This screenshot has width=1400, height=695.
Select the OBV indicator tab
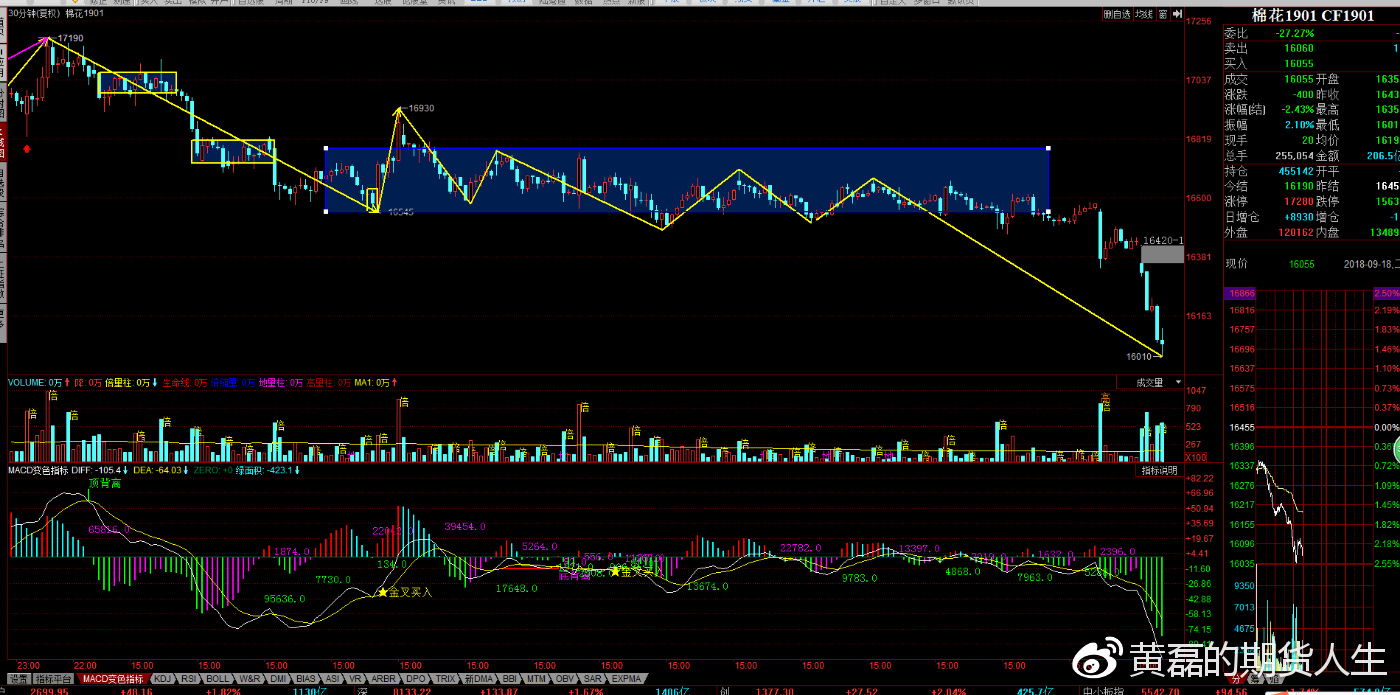pos(566,679)
